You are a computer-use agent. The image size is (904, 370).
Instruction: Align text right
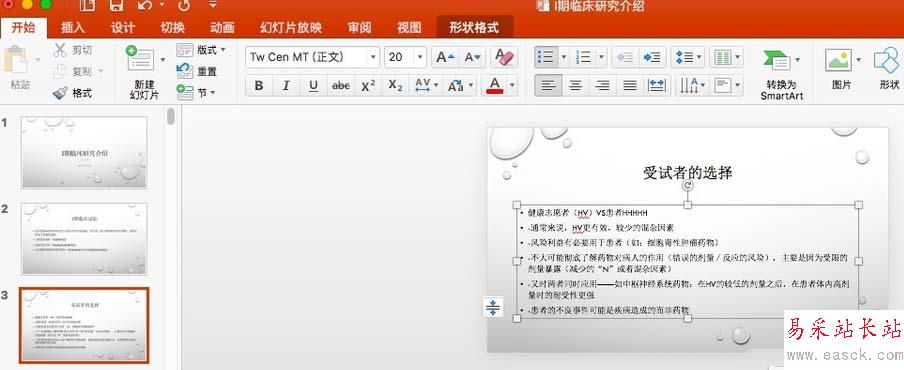tap(602, 86)
